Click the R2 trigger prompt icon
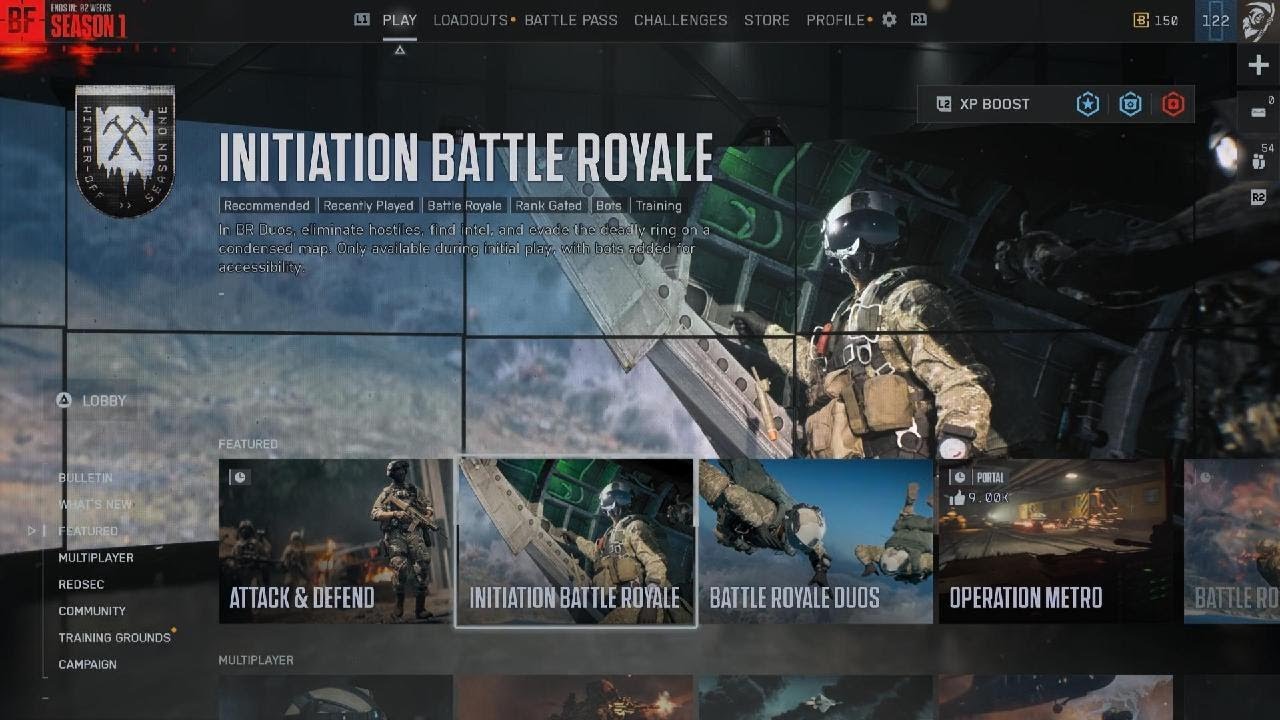Screen dimensions: 1280x720 click(1258, 198)
